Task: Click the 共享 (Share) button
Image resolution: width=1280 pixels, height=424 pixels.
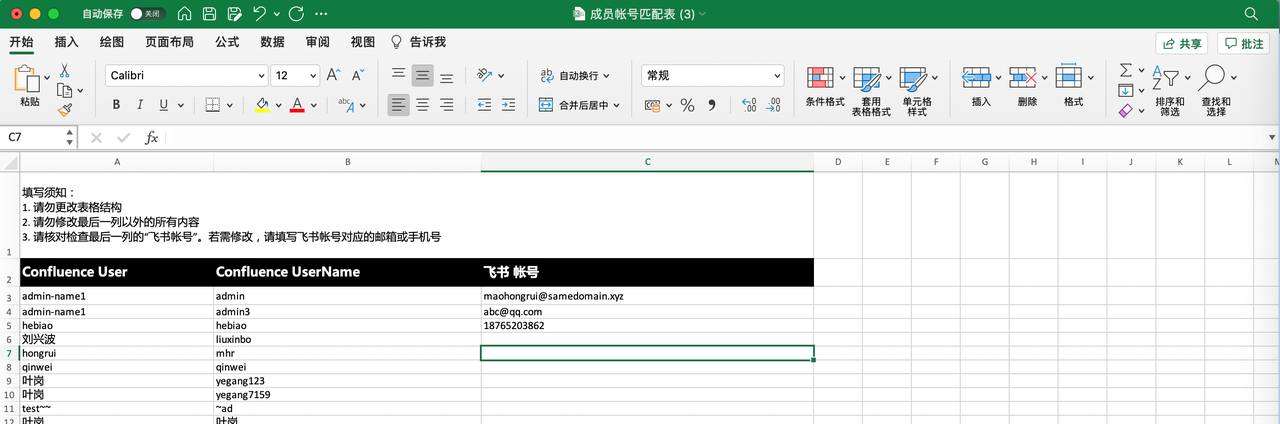Action: point(1181,44)
